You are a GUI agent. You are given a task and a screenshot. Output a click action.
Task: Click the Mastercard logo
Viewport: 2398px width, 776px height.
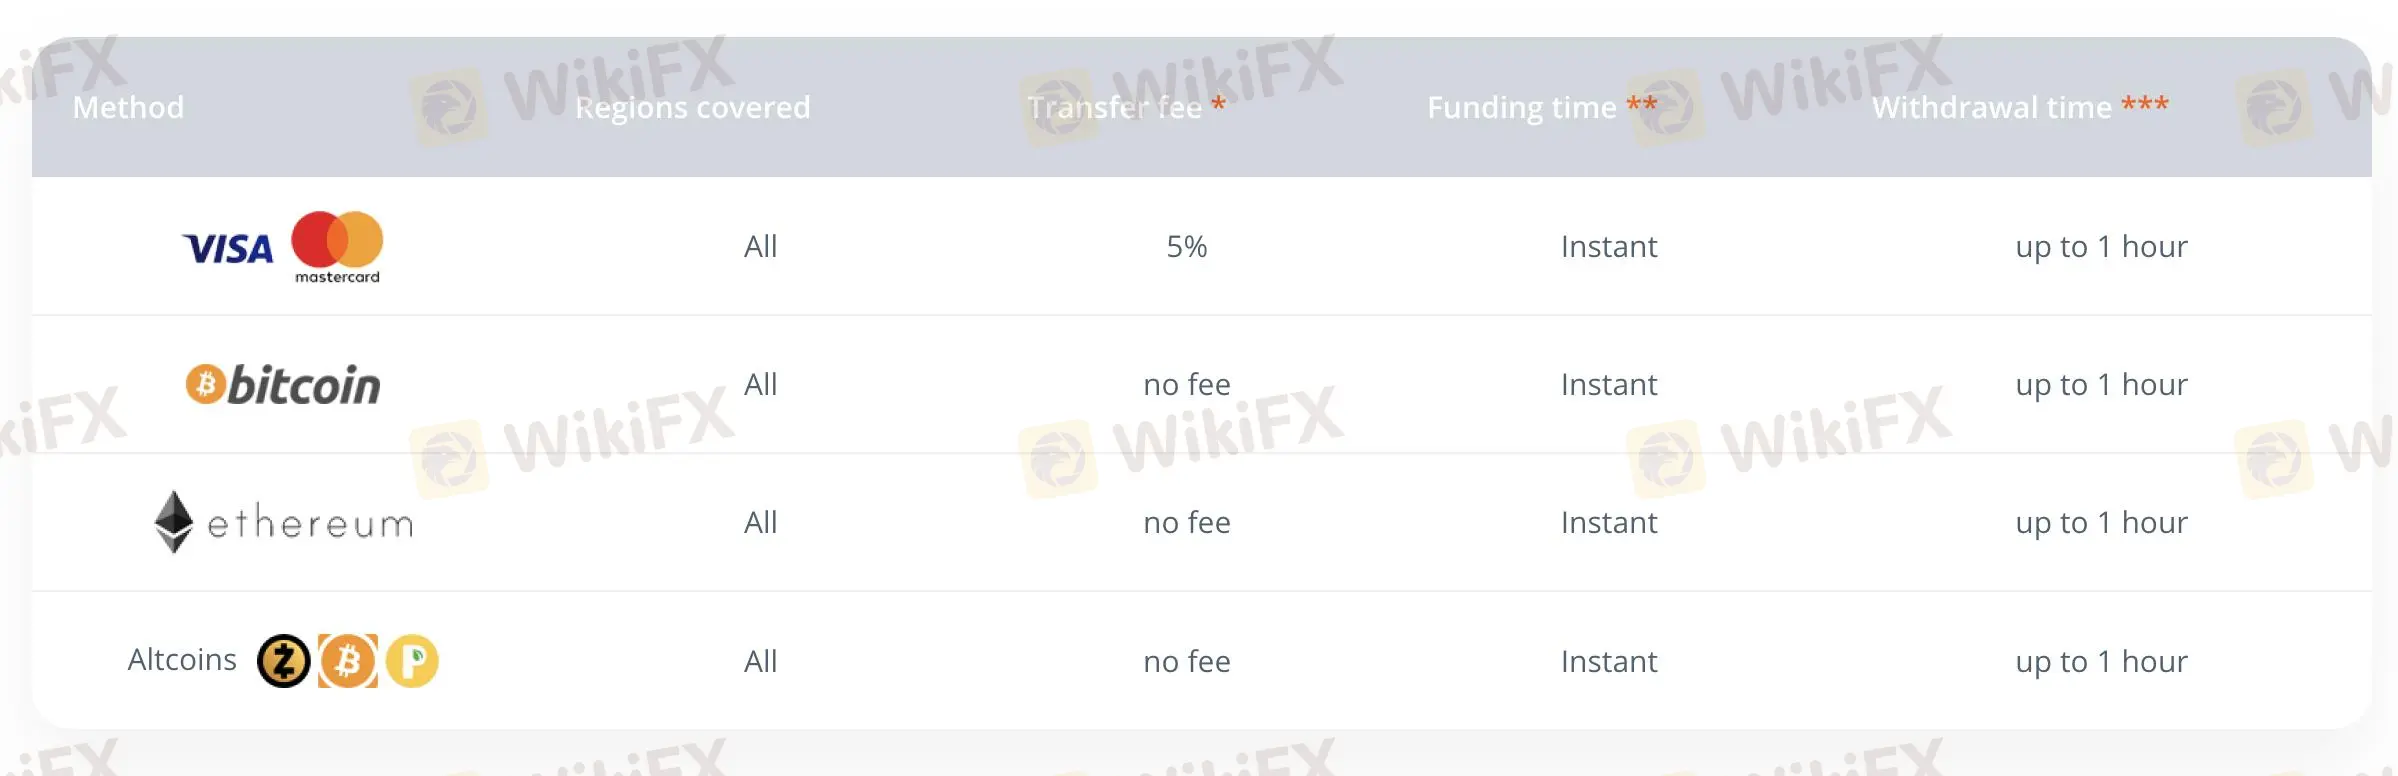coord(337,246)
